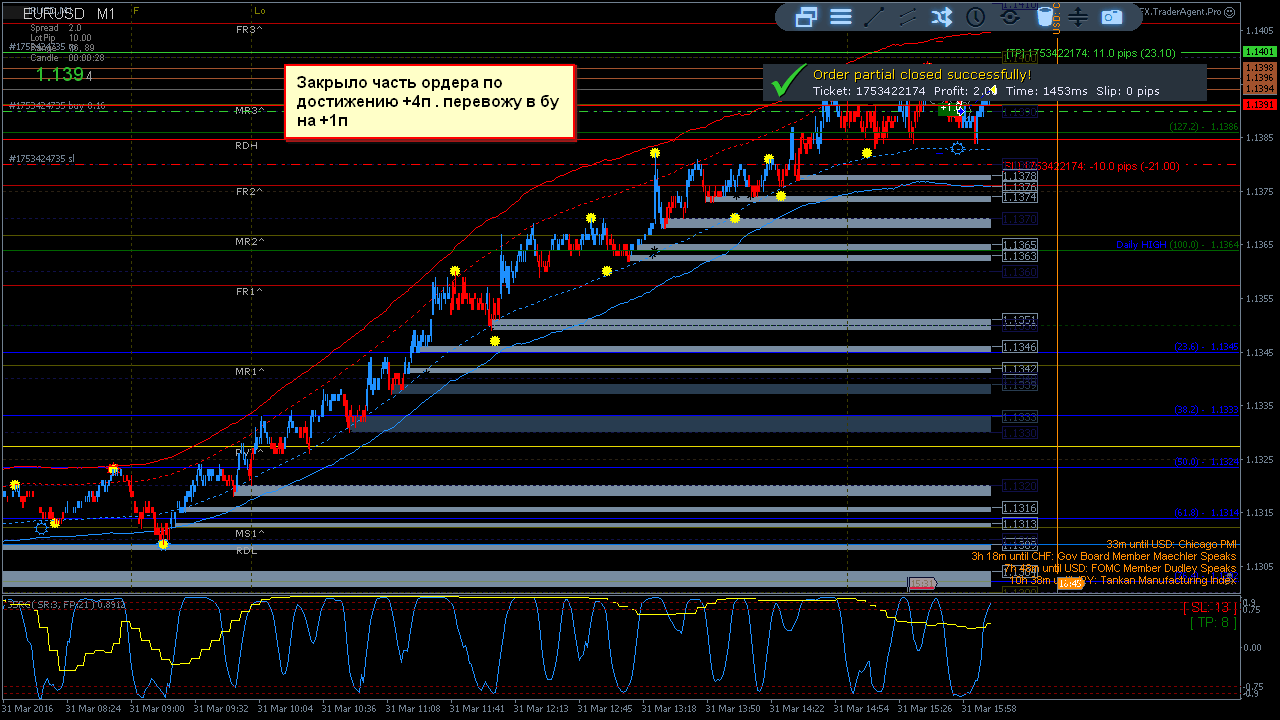Click 'Order partial closed successfully!' message
1280x720 pixels.
921,75
